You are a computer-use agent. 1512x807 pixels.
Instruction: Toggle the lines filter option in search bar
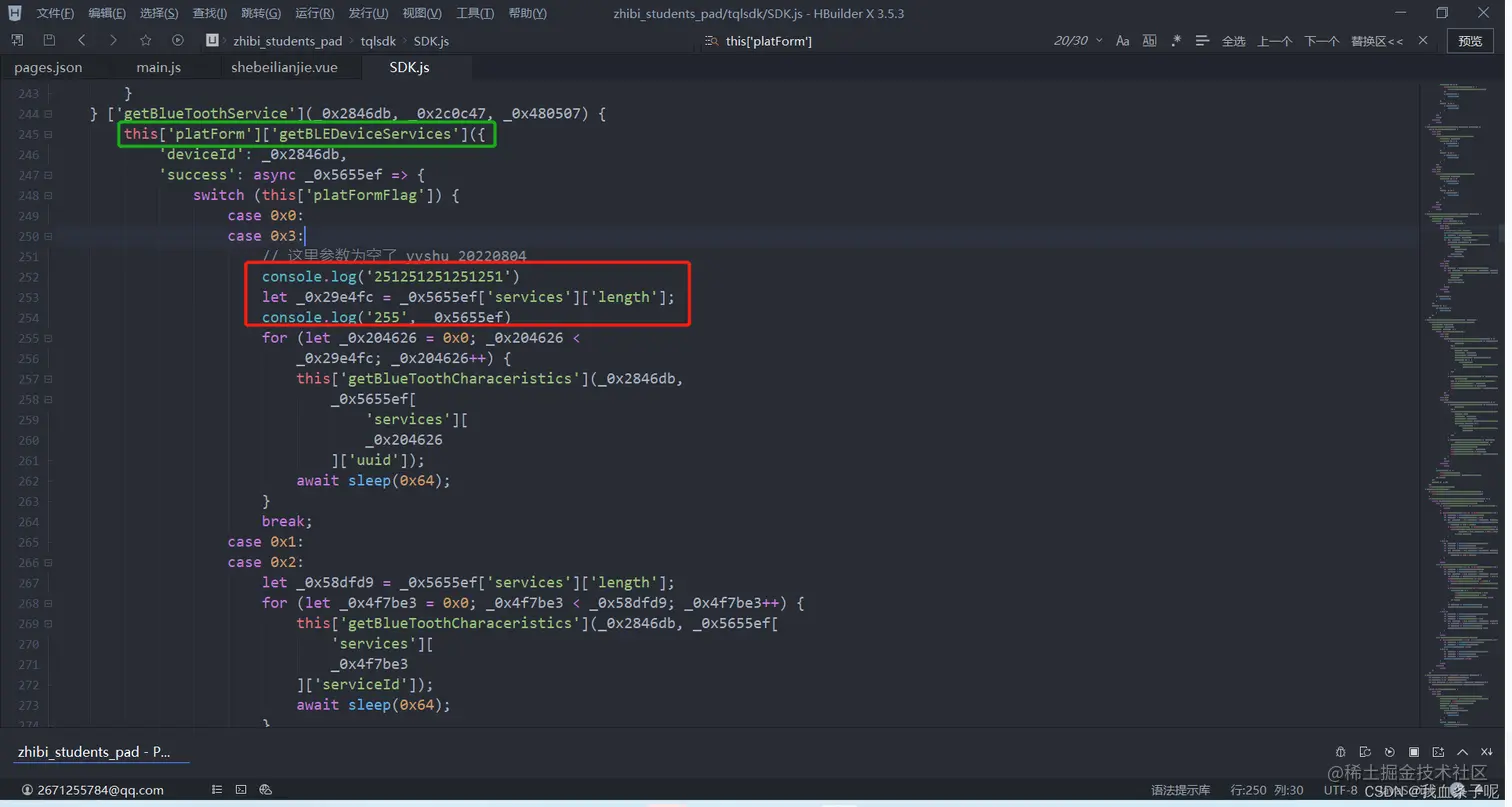pyautogui.click(x=1202, y=40)
